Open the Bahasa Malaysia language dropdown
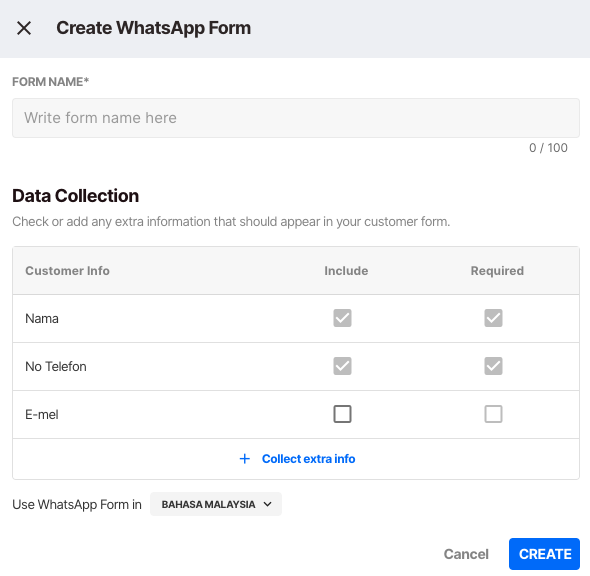 [216, 504]
